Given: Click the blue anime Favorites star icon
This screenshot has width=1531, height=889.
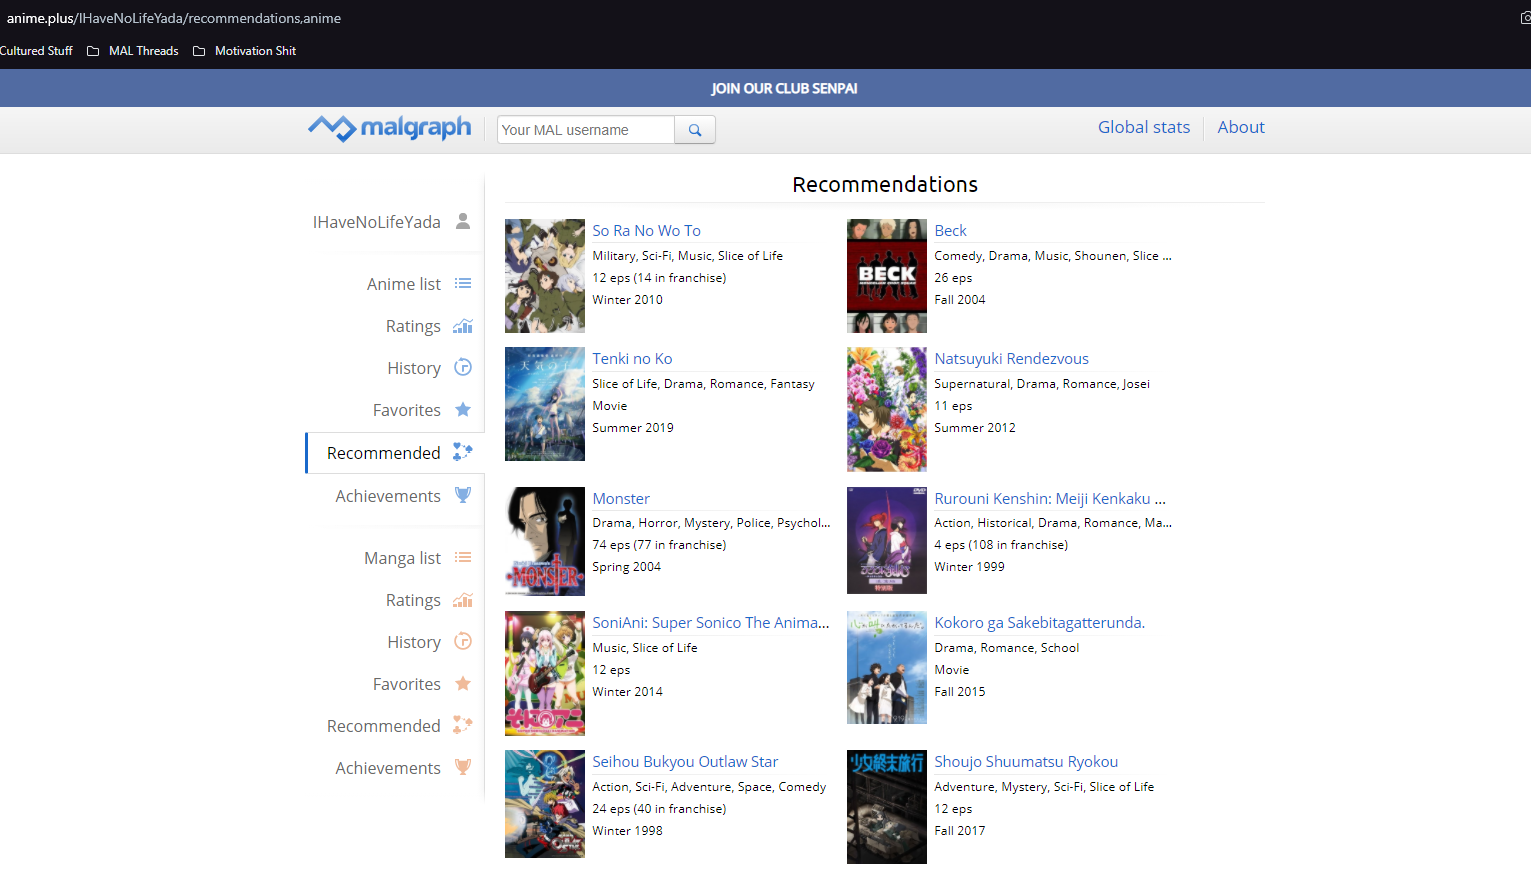Looking at the screenshot, I should point(462,410).
